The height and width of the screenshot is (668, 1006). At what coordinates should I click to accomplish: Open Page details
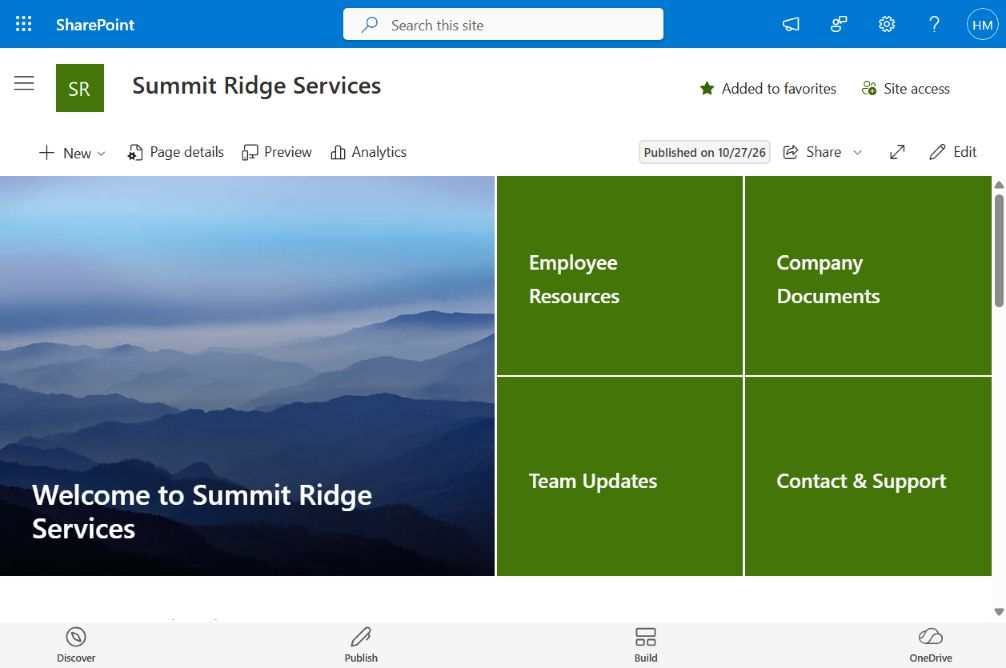[175, 152]
